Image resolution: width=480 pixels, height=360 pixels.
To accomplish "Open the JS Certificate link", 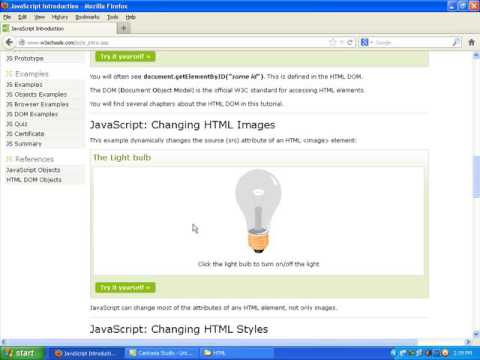I will pos(25,134).
